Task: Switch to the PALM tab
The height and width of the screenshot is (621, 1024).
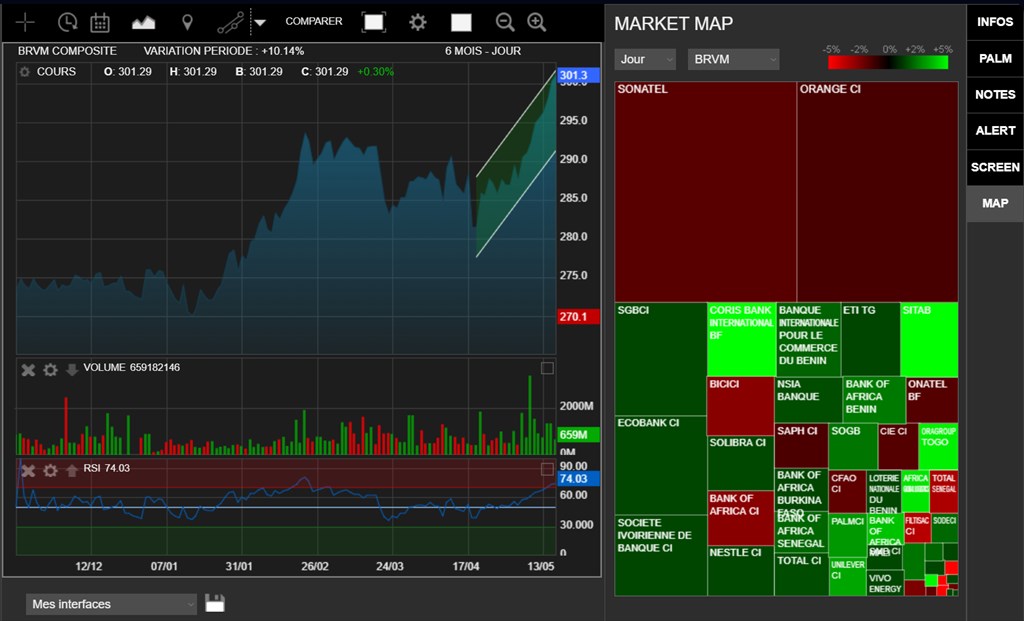Action: (995, 59)
